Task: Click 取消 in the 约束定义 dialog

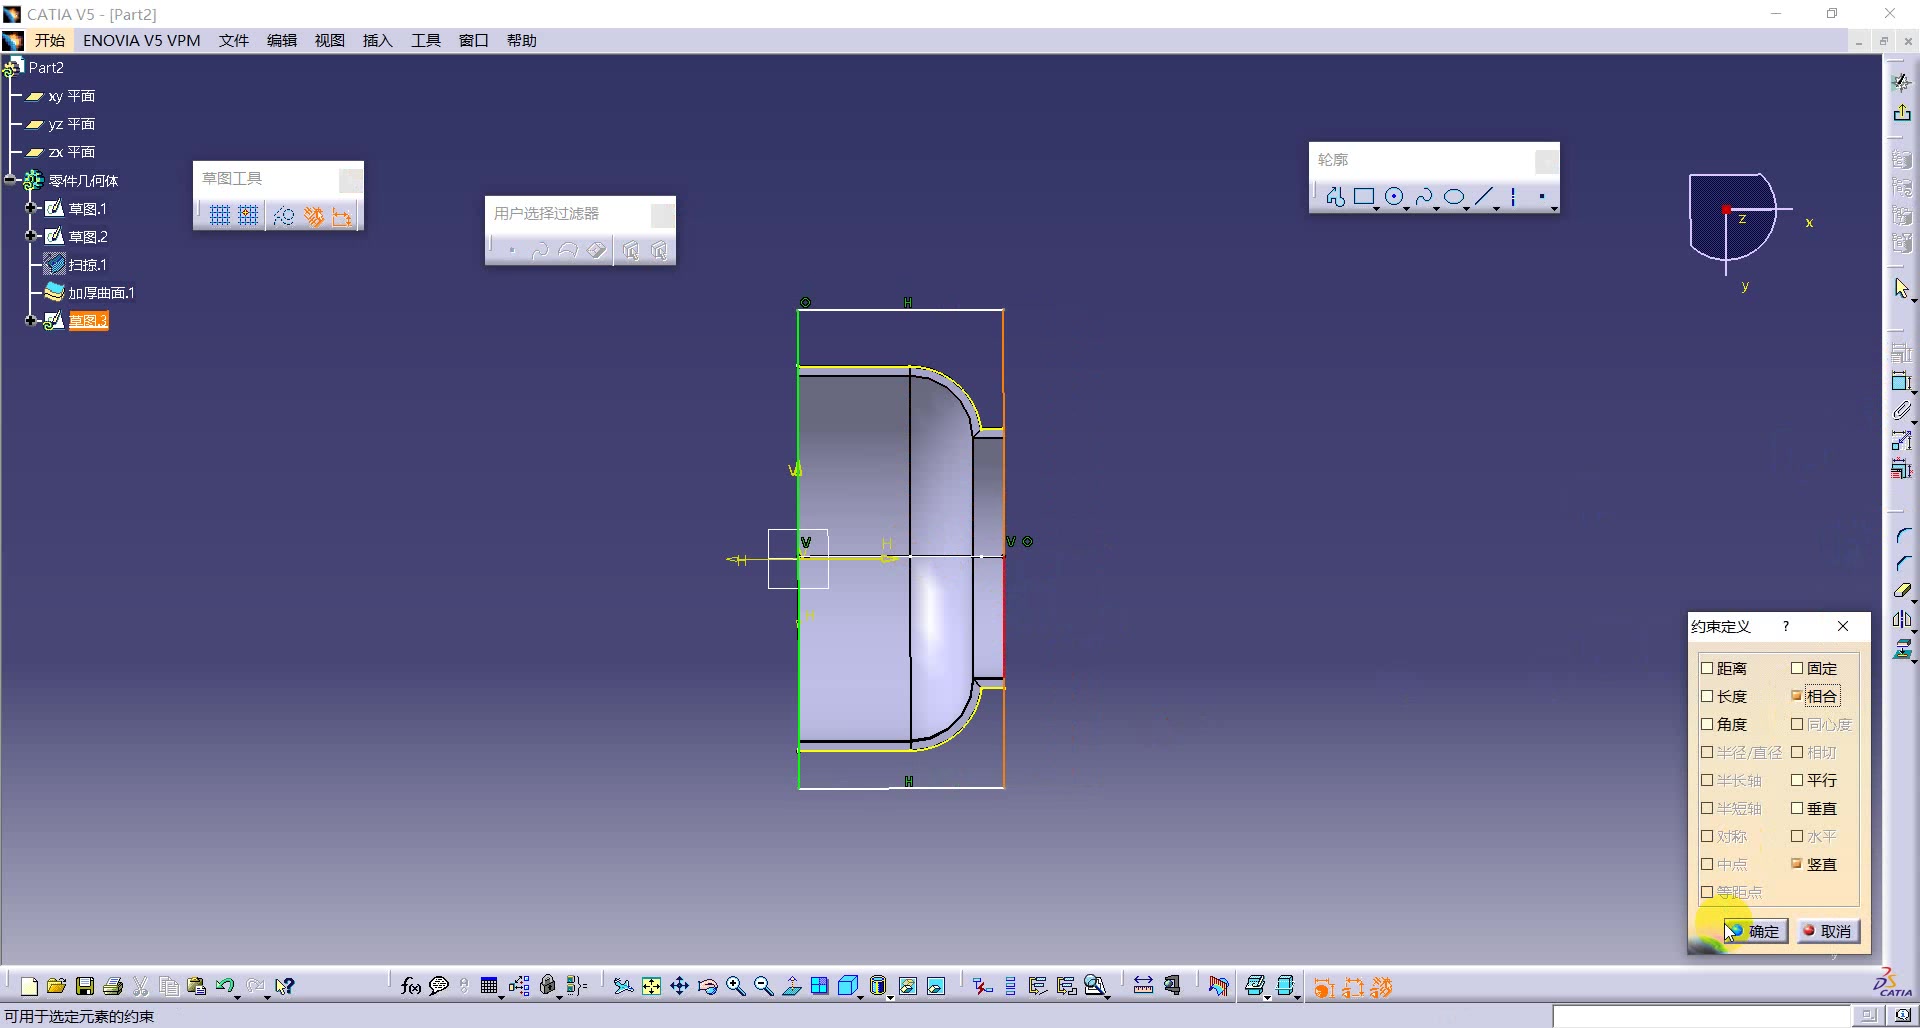Action: tap(1828, 931)
